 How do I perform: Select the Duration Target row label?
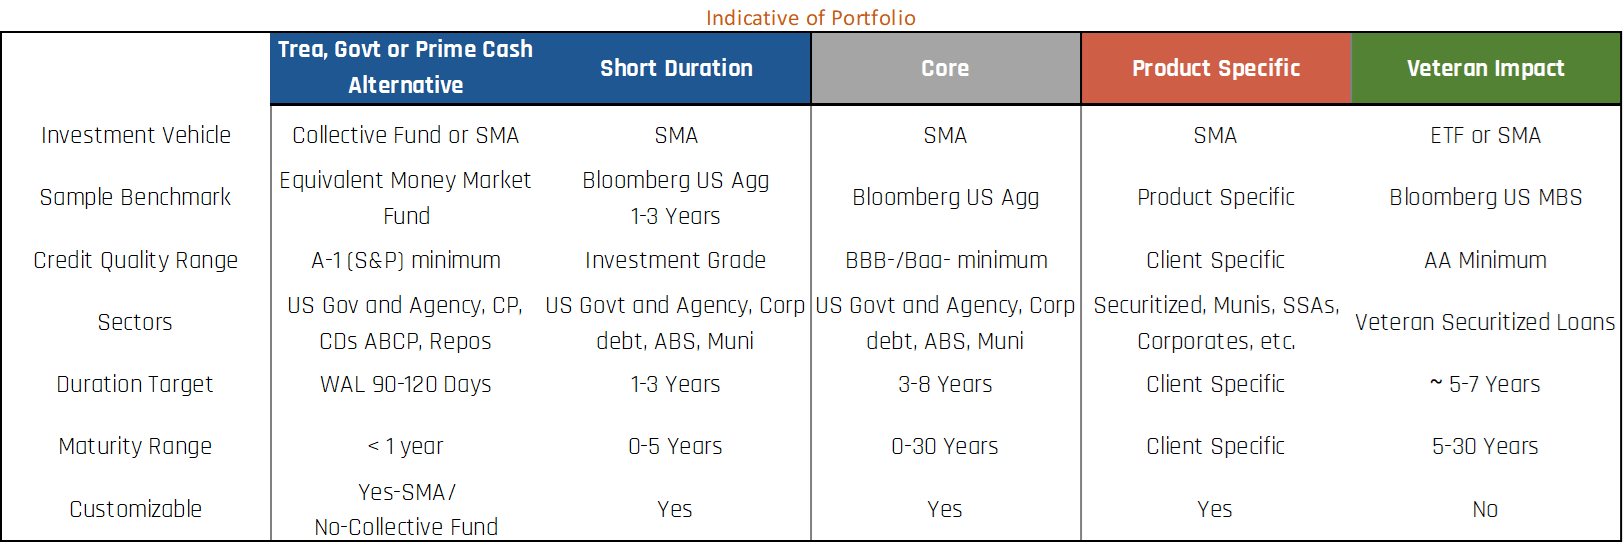[x=135, y=384]
